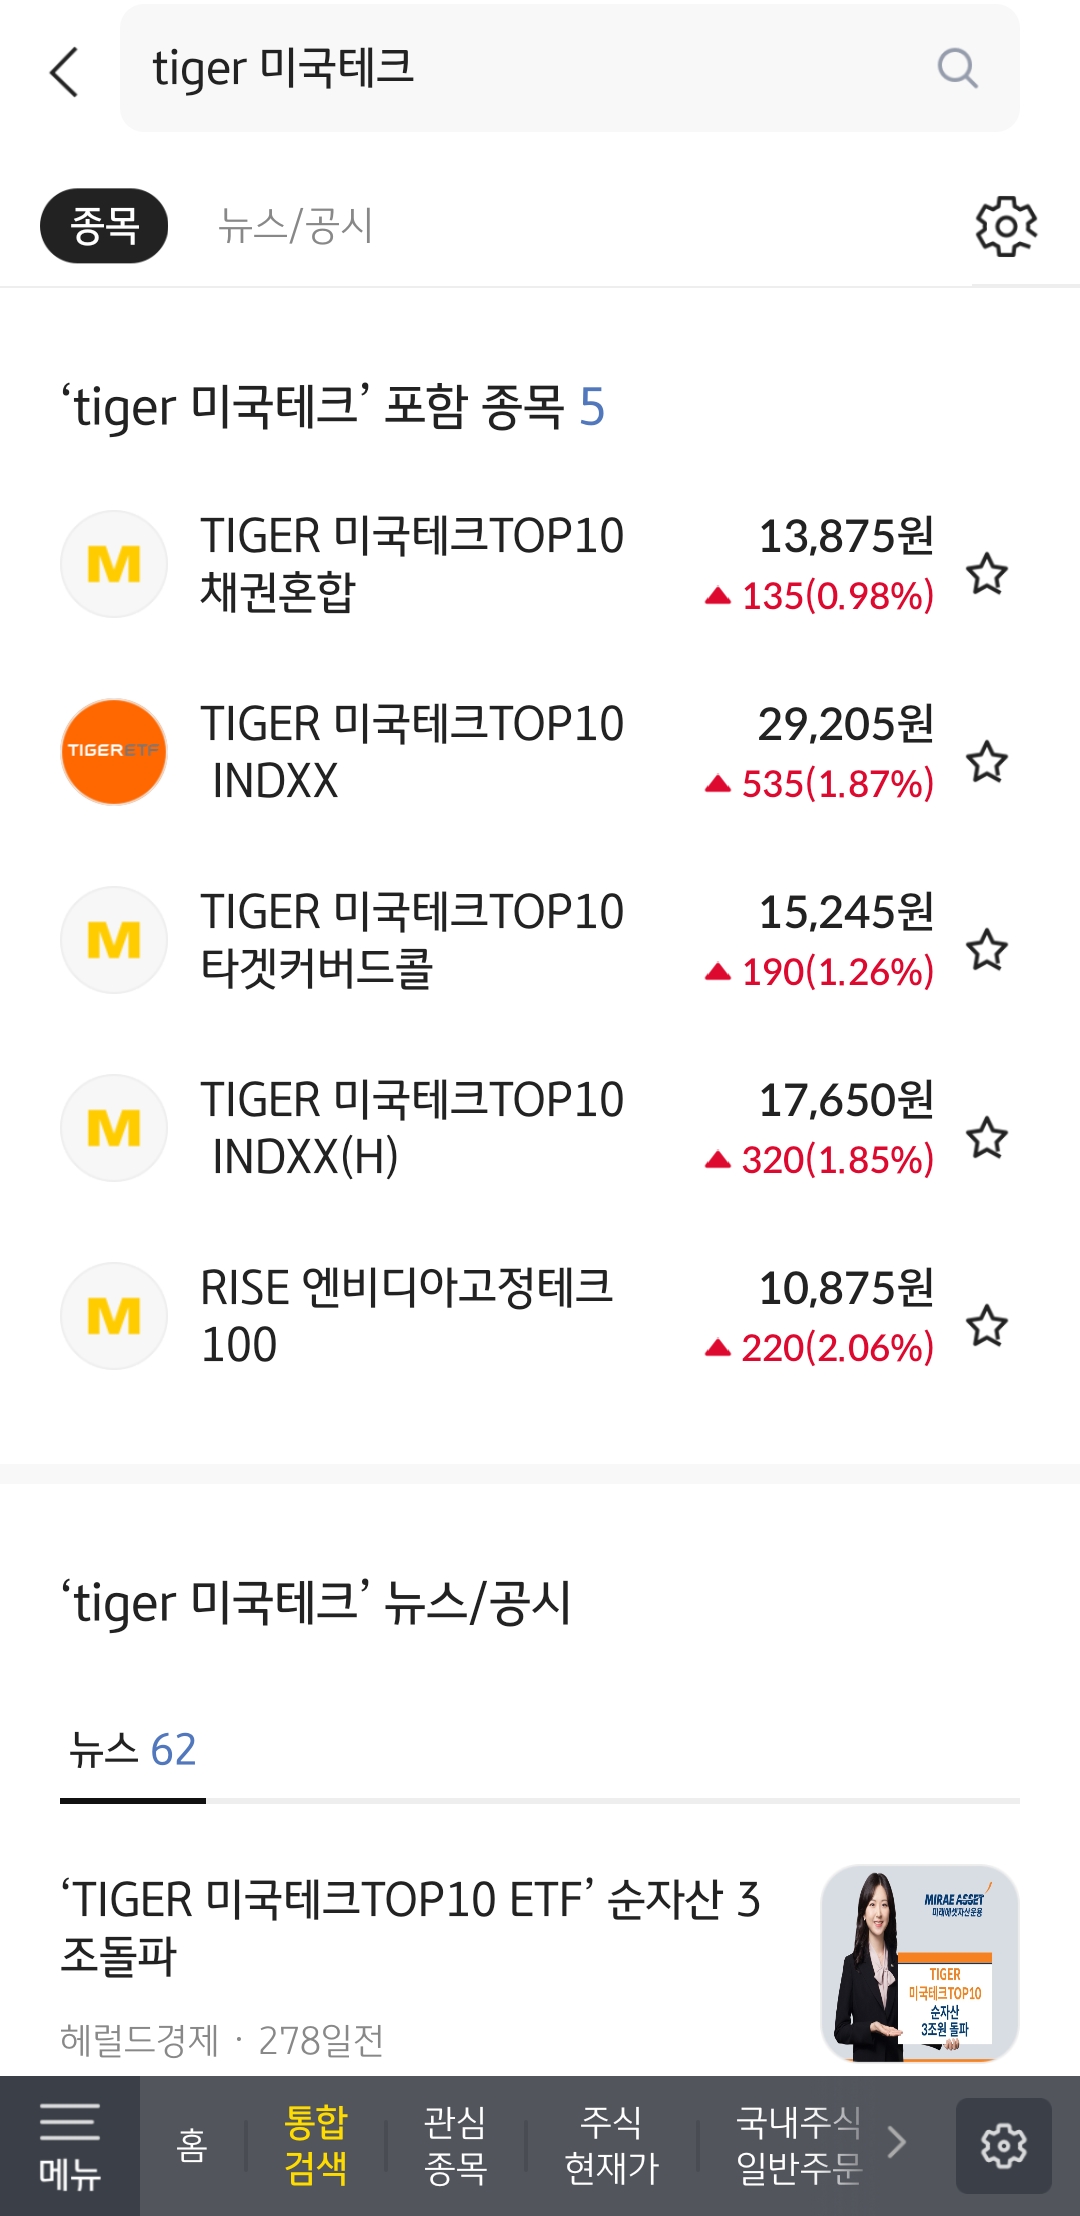Tap the 홈 button in bottom bar

pos(191,2145)
